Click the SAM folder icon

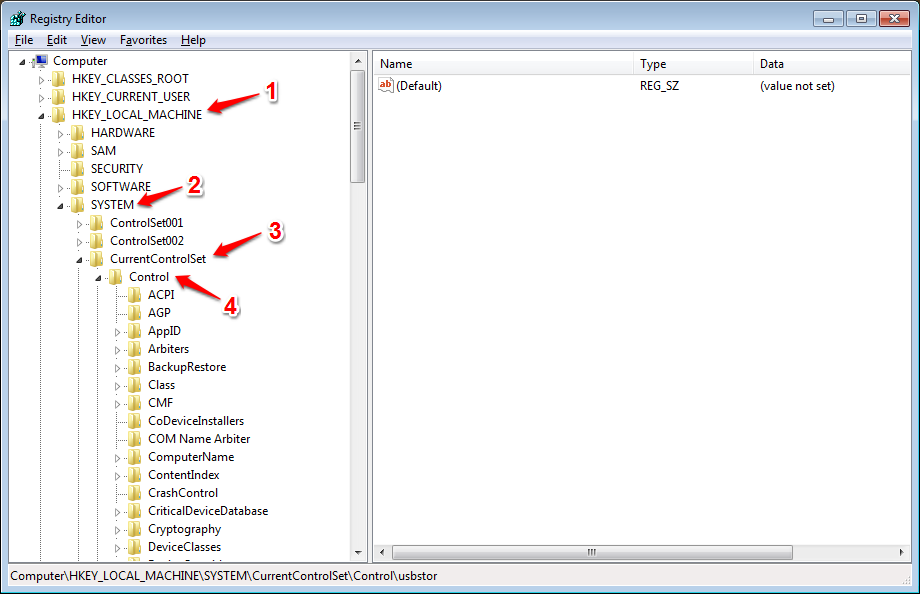[x=77, y=151]
